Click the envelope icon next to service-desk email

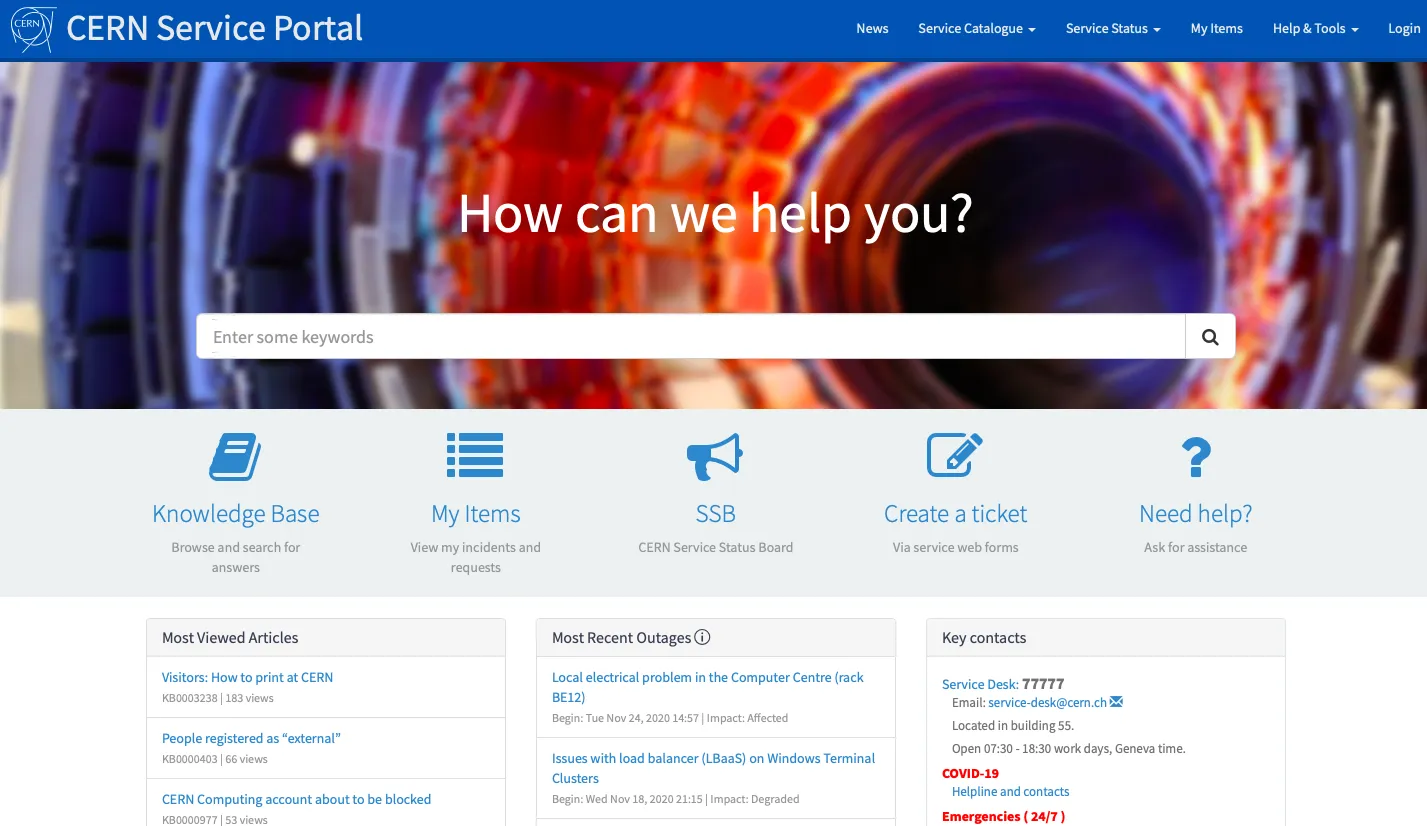click(1116, 702)
